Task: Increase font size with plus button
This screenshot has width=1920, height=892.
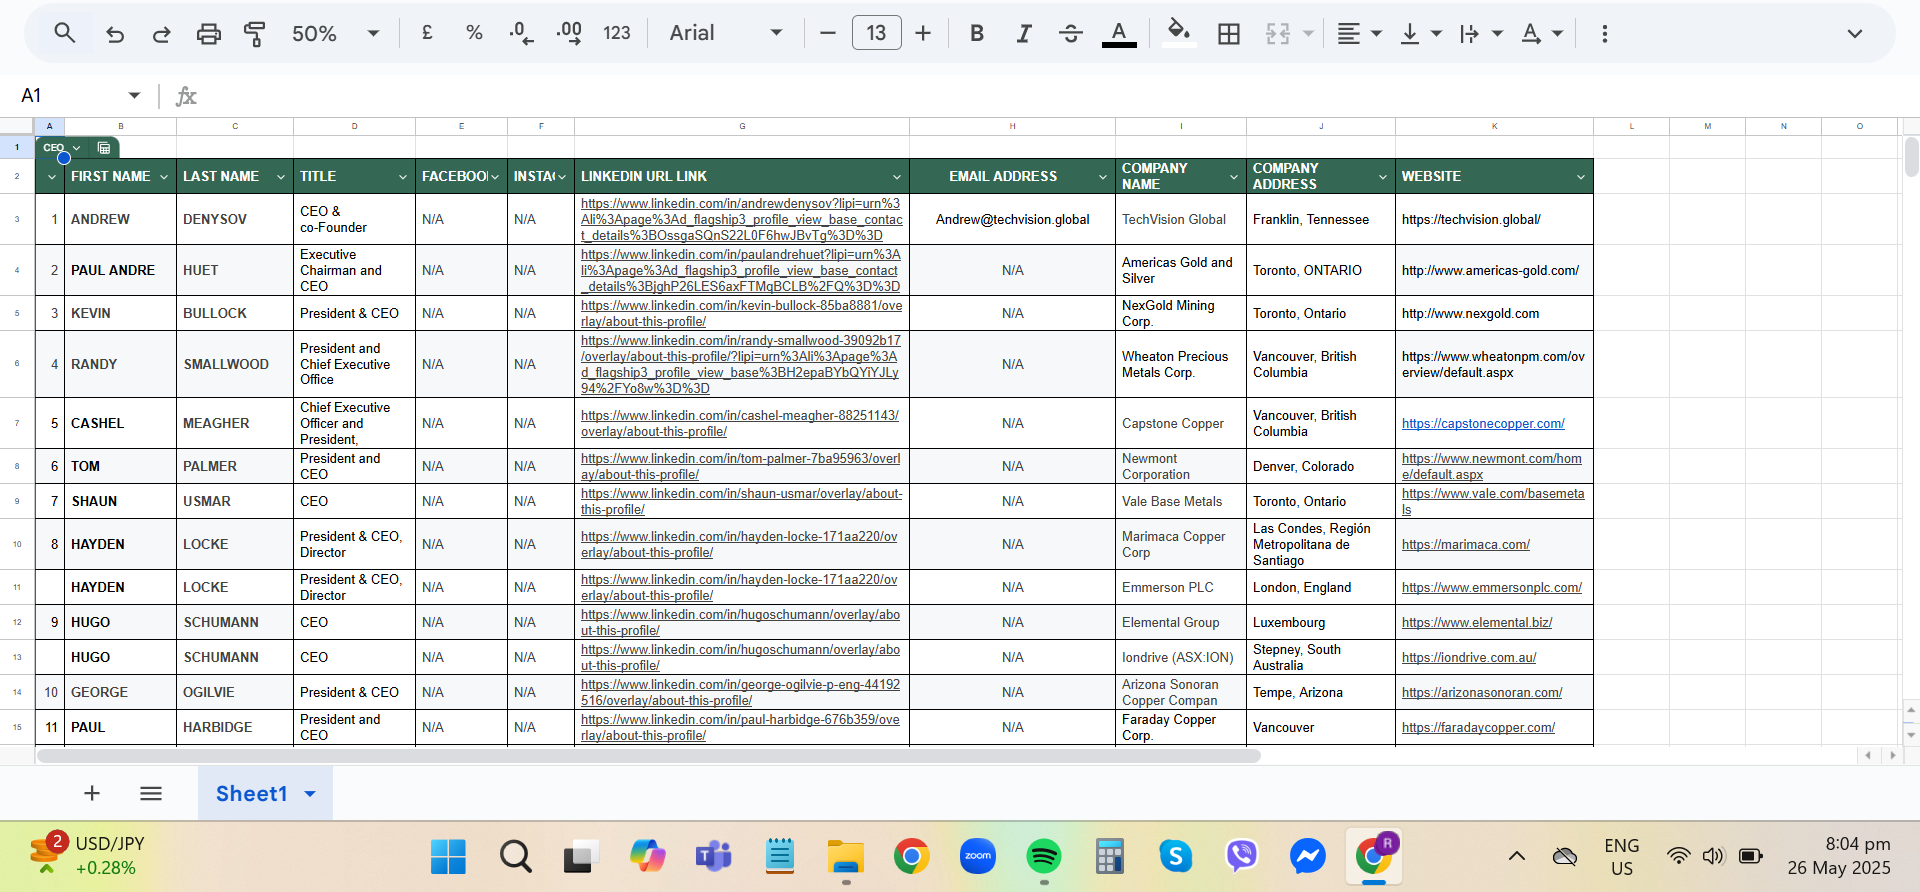Action: 923,34
